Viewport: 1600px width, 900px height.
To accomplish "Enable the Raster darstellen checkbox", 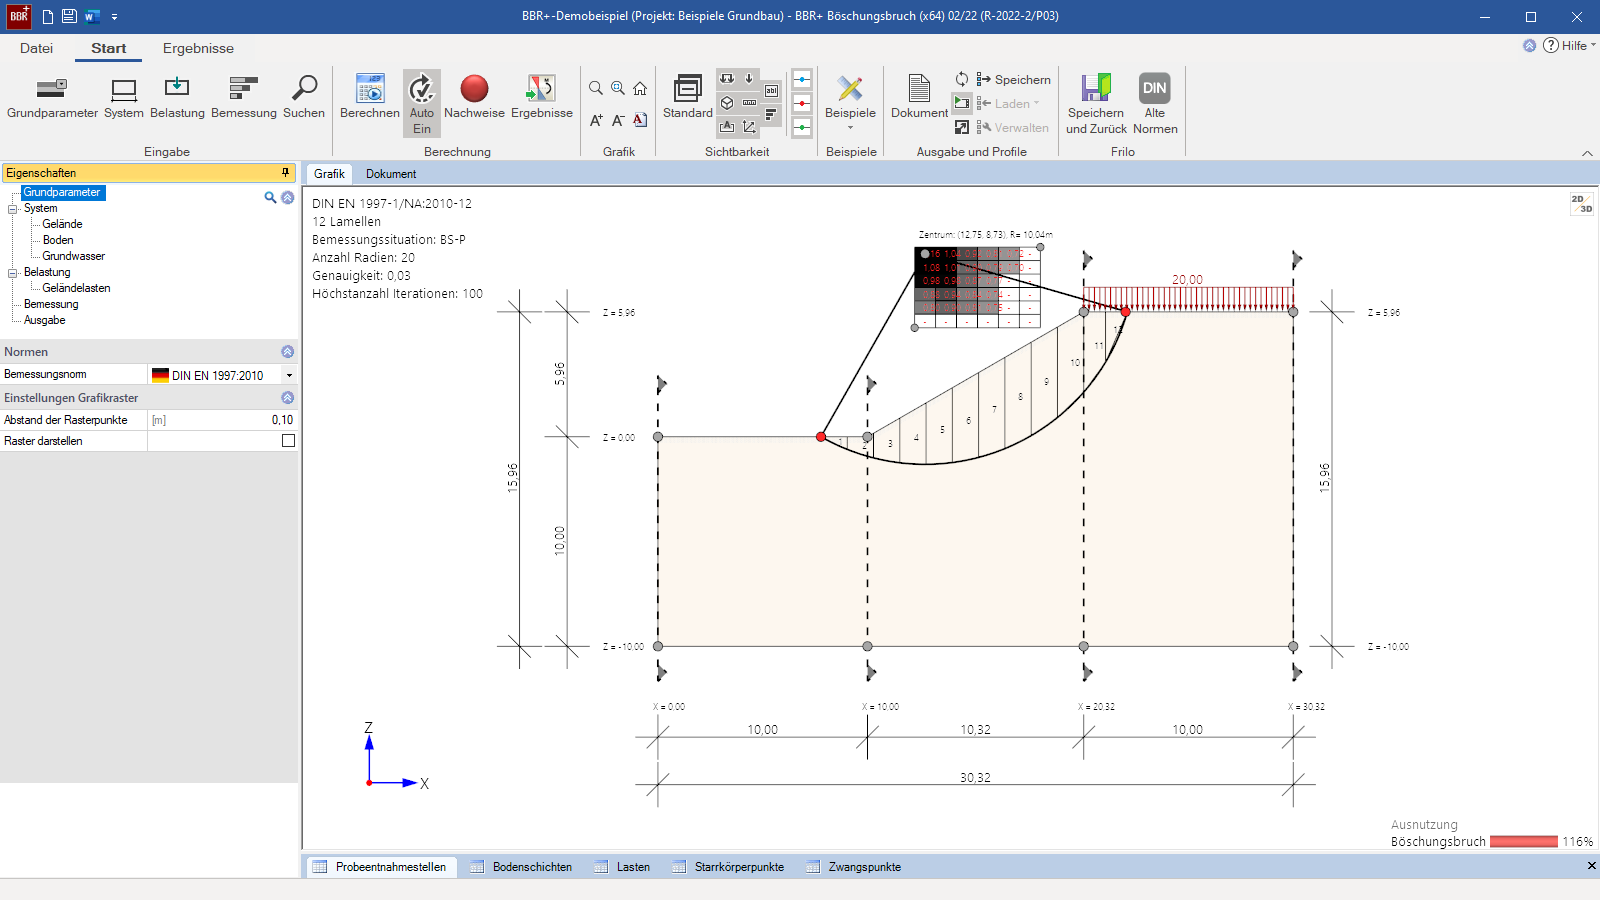I will click(289, 441).
